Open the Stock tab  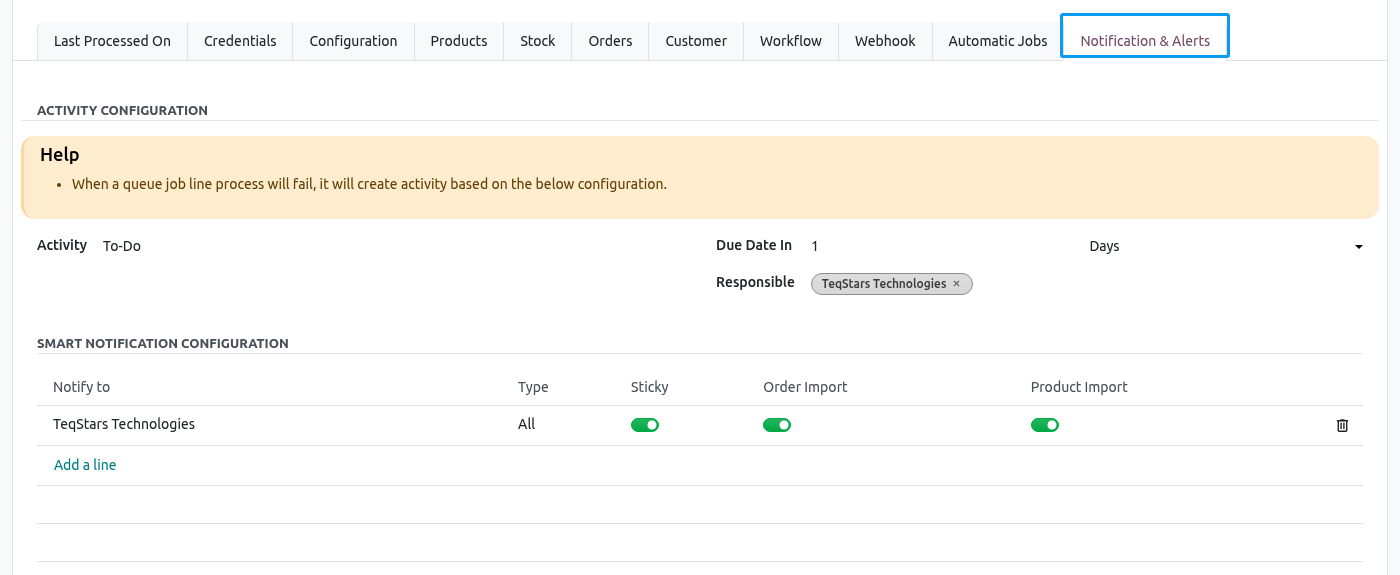tap(537, 41)
